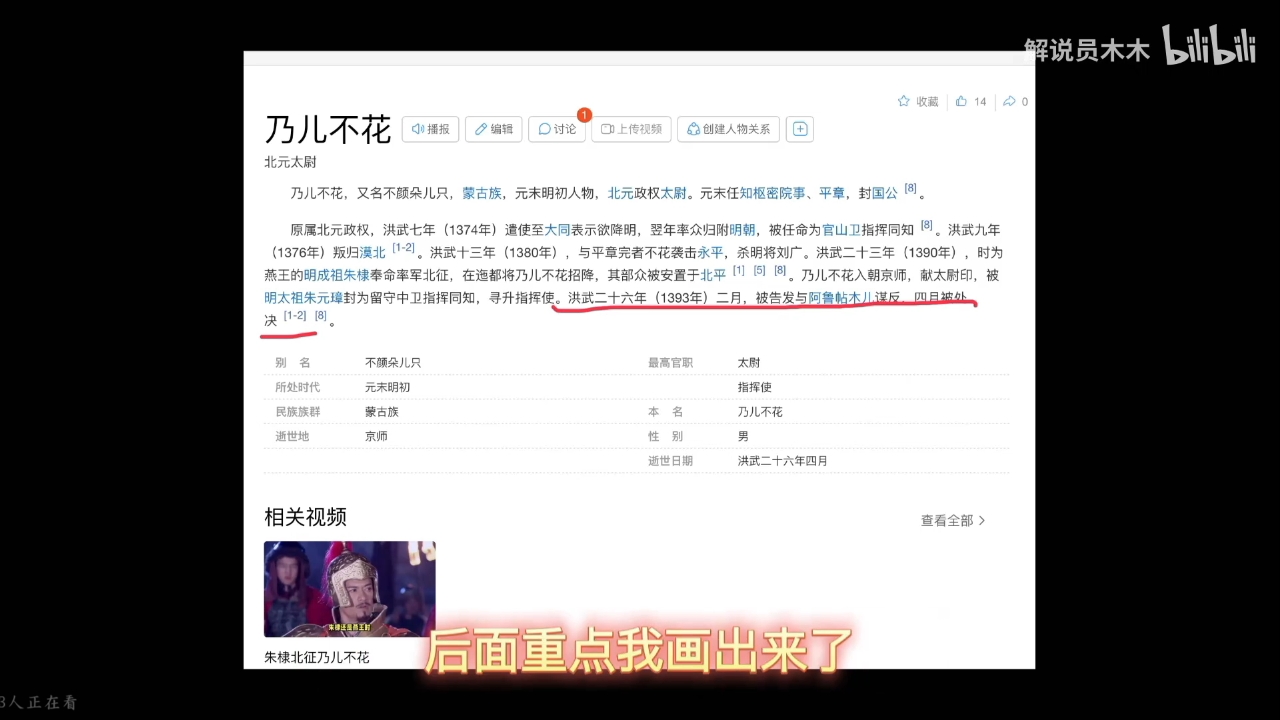Follow the 明太祖朱元璋 link
Viewport: 1280px width, 720px height.
click(303, 298)
